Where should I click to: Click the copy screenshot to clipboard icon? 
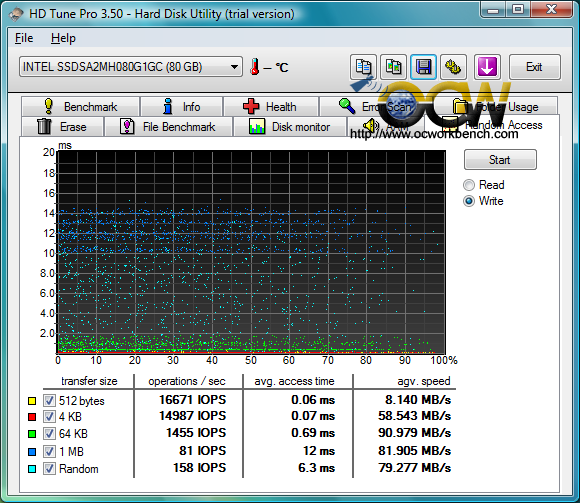click(394, 67)
